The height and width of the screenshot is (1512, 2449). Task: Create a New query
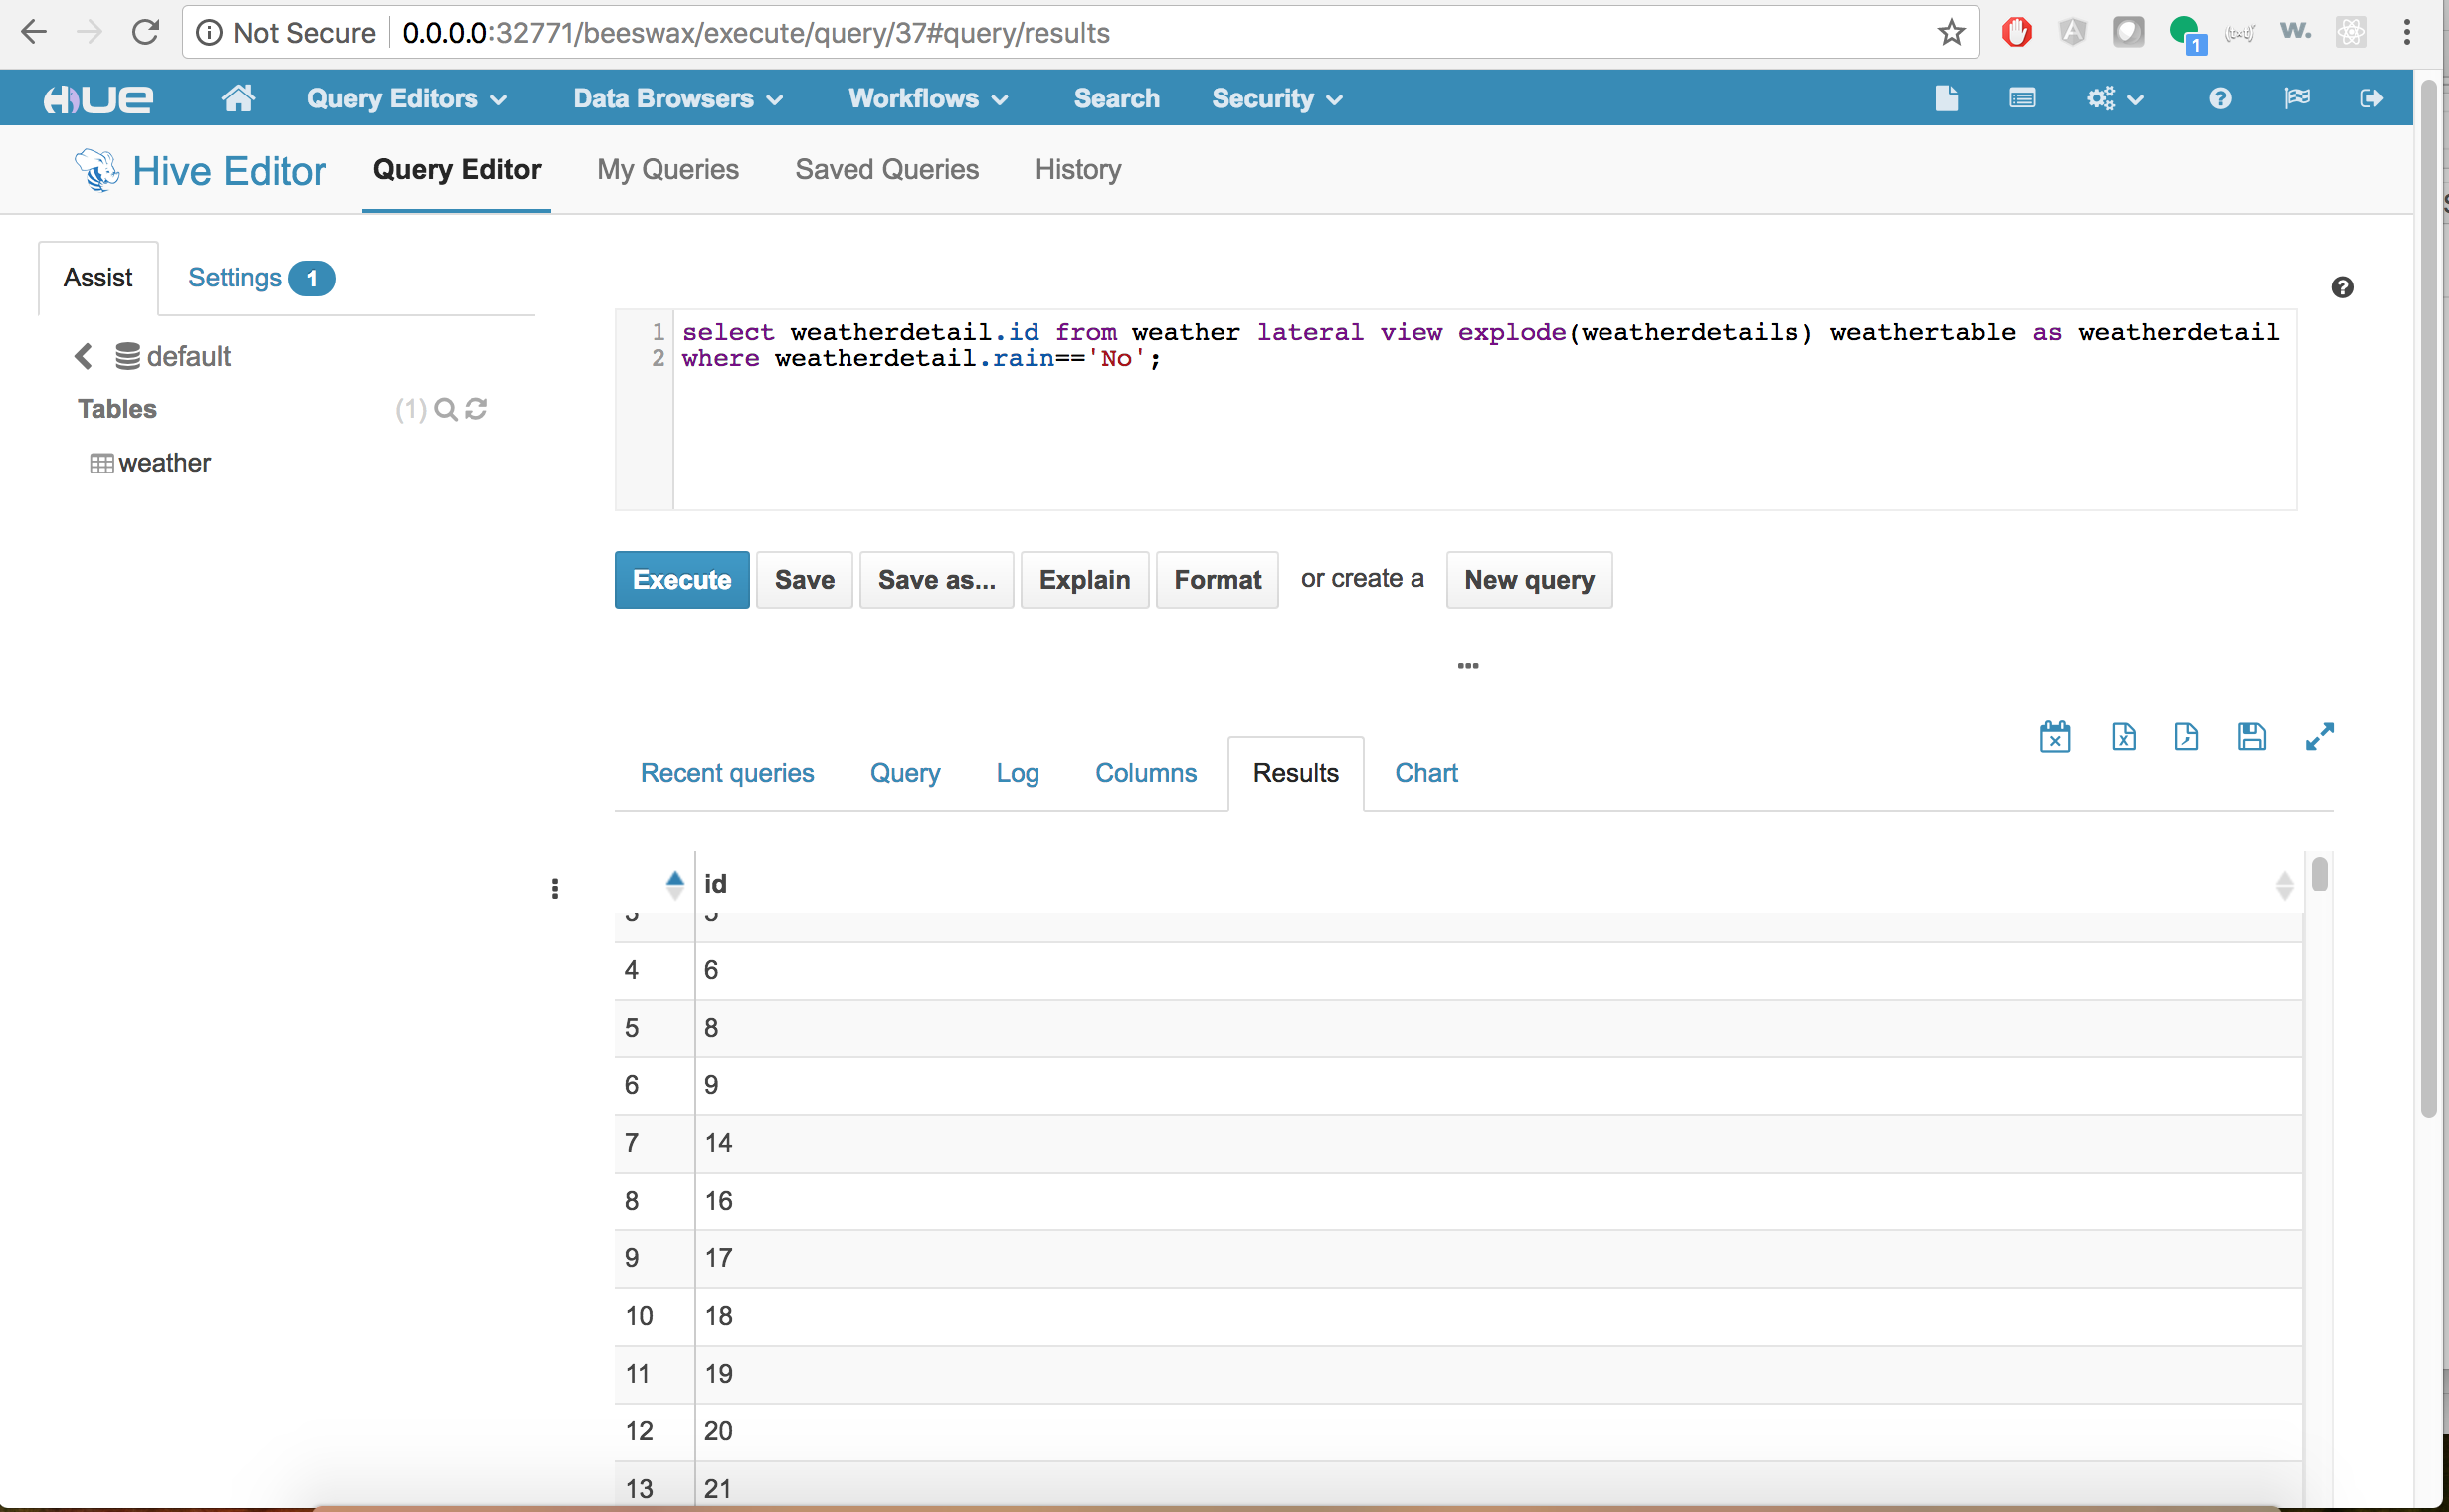click(1529, 580)
